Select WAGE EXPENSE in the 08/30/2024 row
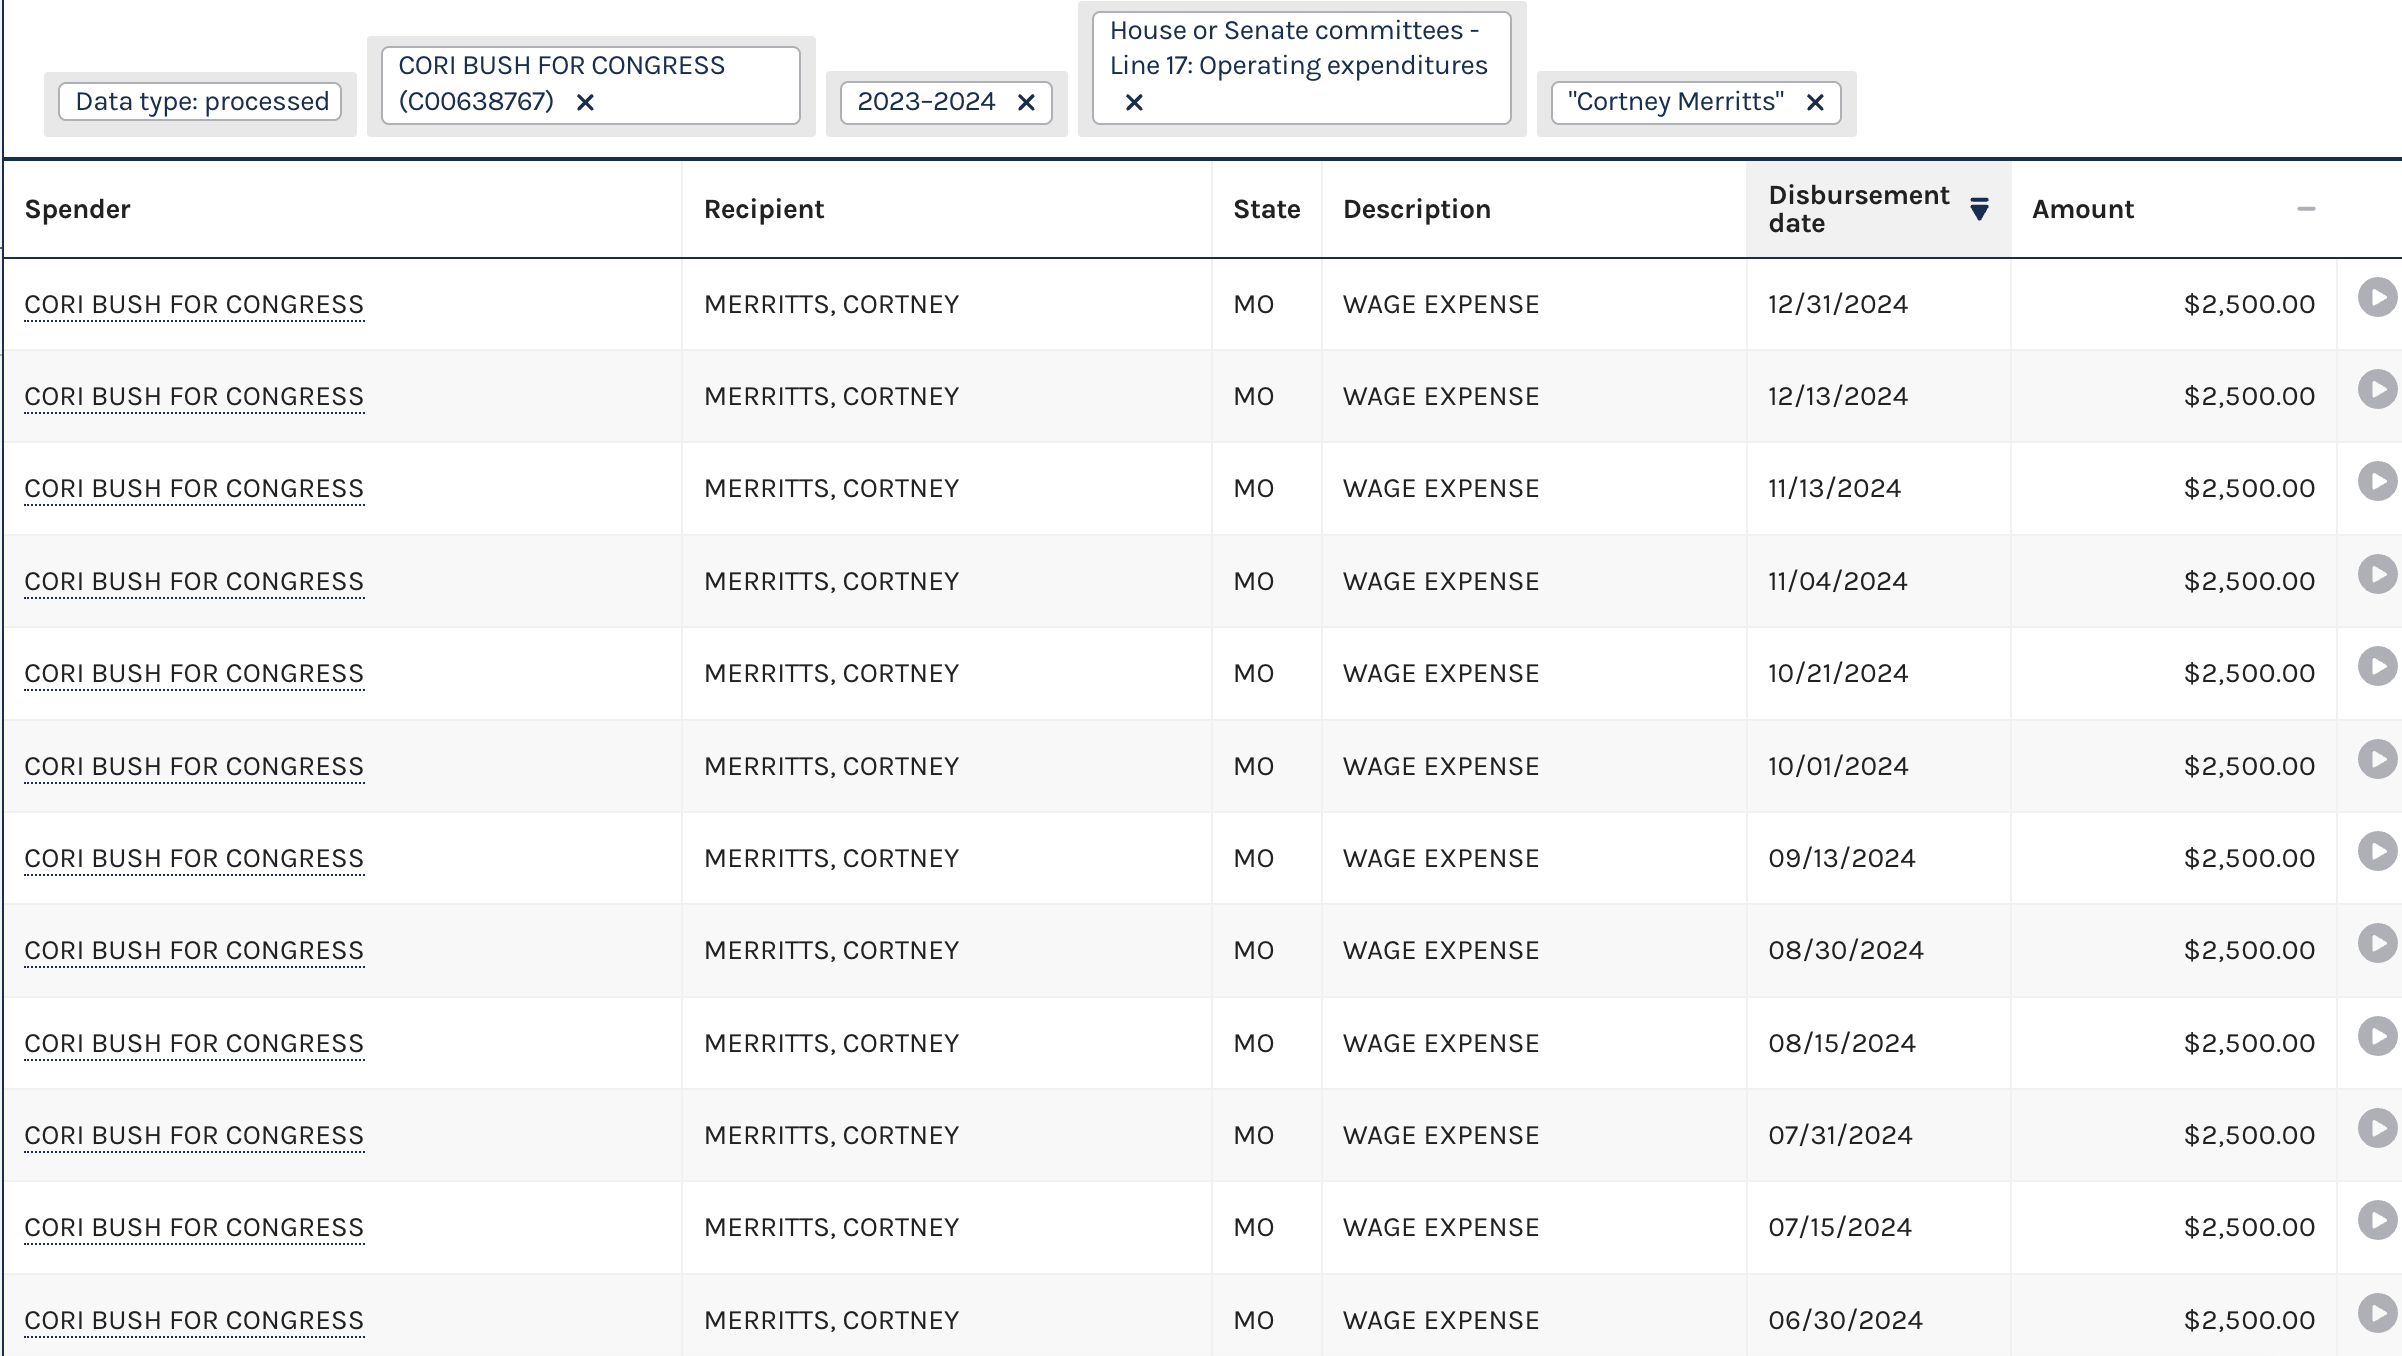The image size is (2402, 1356). 1441,950
